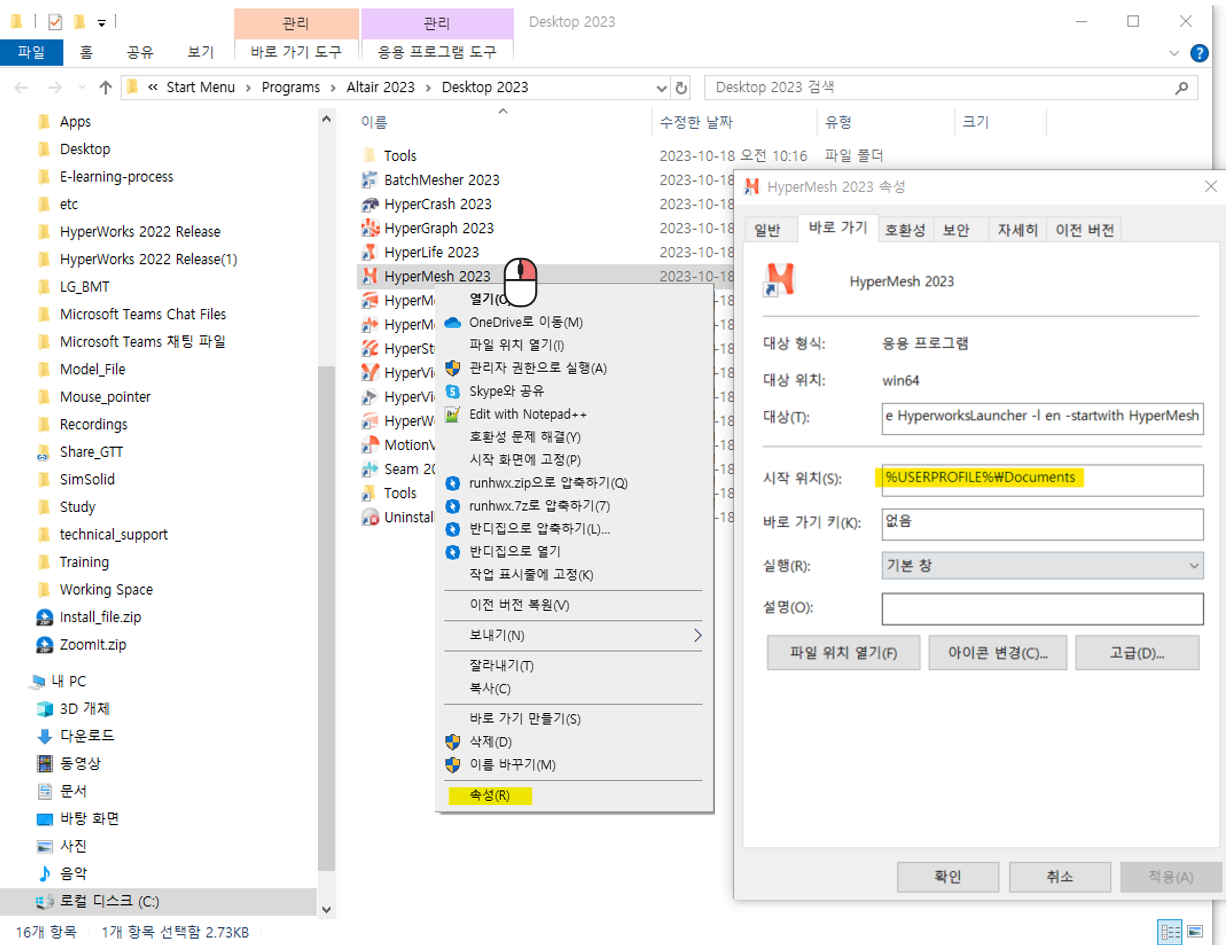Select the Microsoft Teams Chat Files folder
The height and width of the screenshot is (945, 1228).
pyautogui.click(x=143, y=314)
